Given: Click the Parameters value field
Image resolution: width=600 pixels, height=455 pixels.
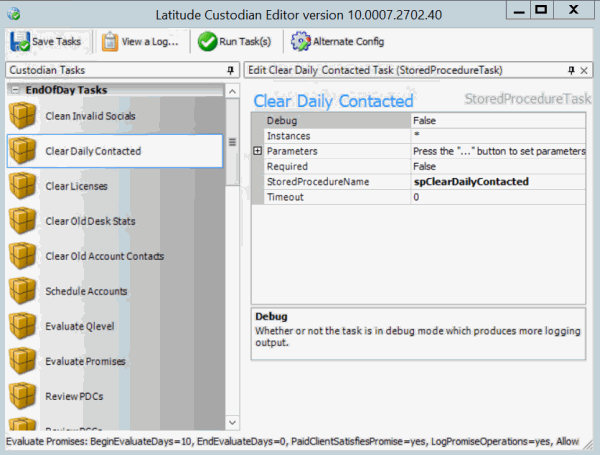Looking at the screenshot, I should pyautogui.click(x=498, y=151).
